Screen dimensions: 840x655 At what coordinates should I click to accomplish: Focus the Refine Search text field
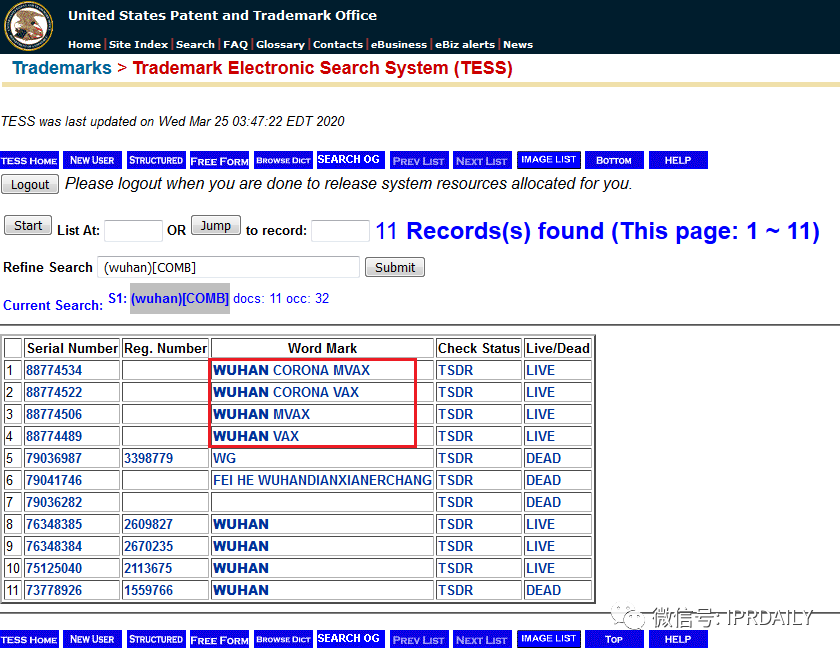click(x=228, y=267)
